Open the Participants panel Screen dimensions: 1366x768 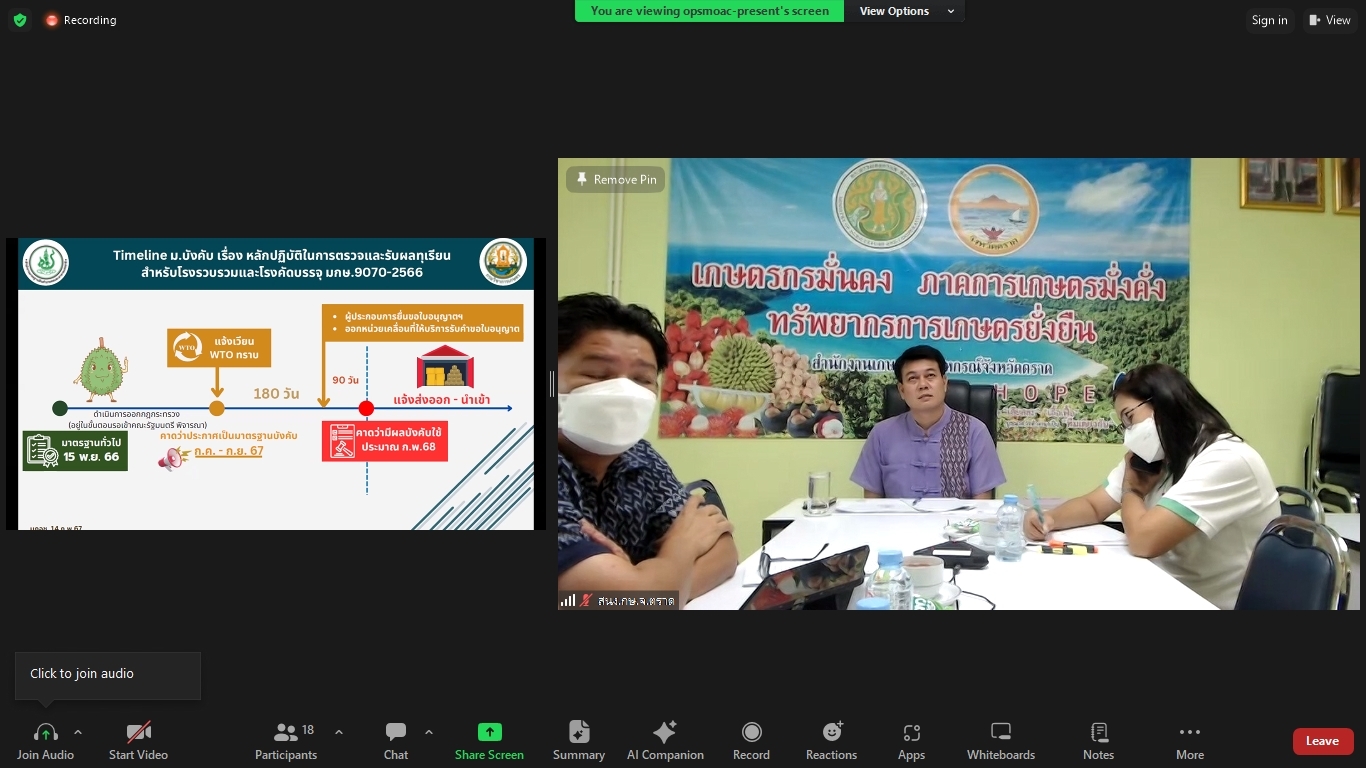pos(286,741)
